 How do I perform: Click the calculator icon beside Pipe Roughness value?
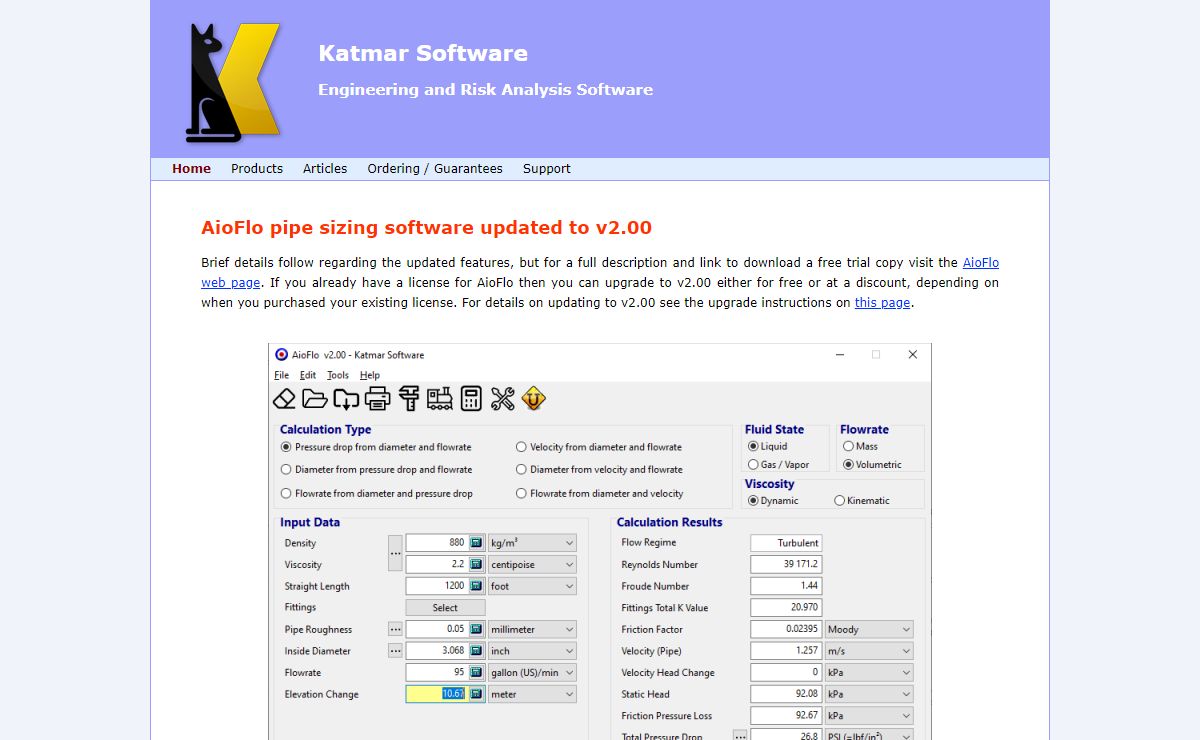[x=477, y=629]
